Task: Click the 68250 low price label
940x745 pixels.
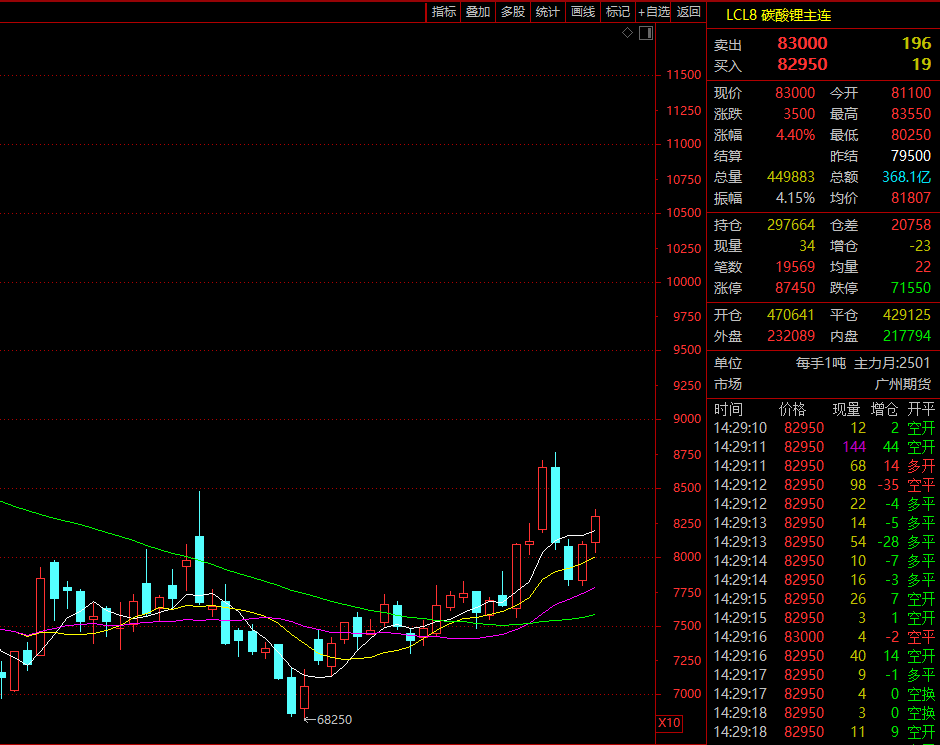Action: click(334, 719)
